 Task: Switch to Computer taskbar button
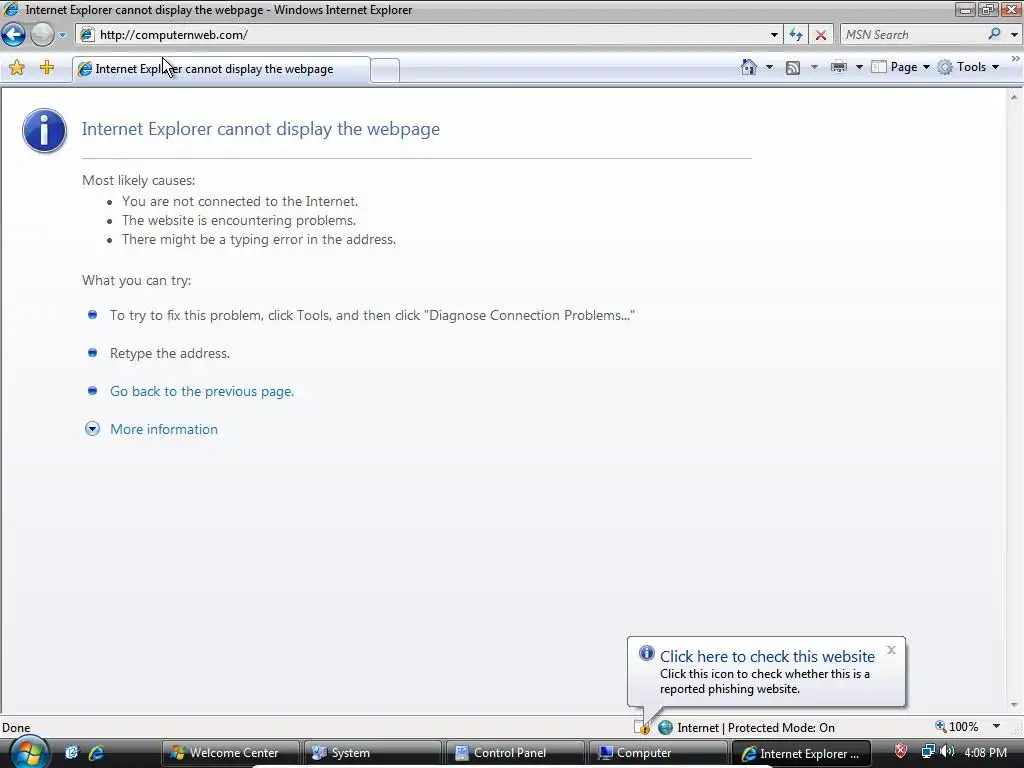(x=658, y=753)
